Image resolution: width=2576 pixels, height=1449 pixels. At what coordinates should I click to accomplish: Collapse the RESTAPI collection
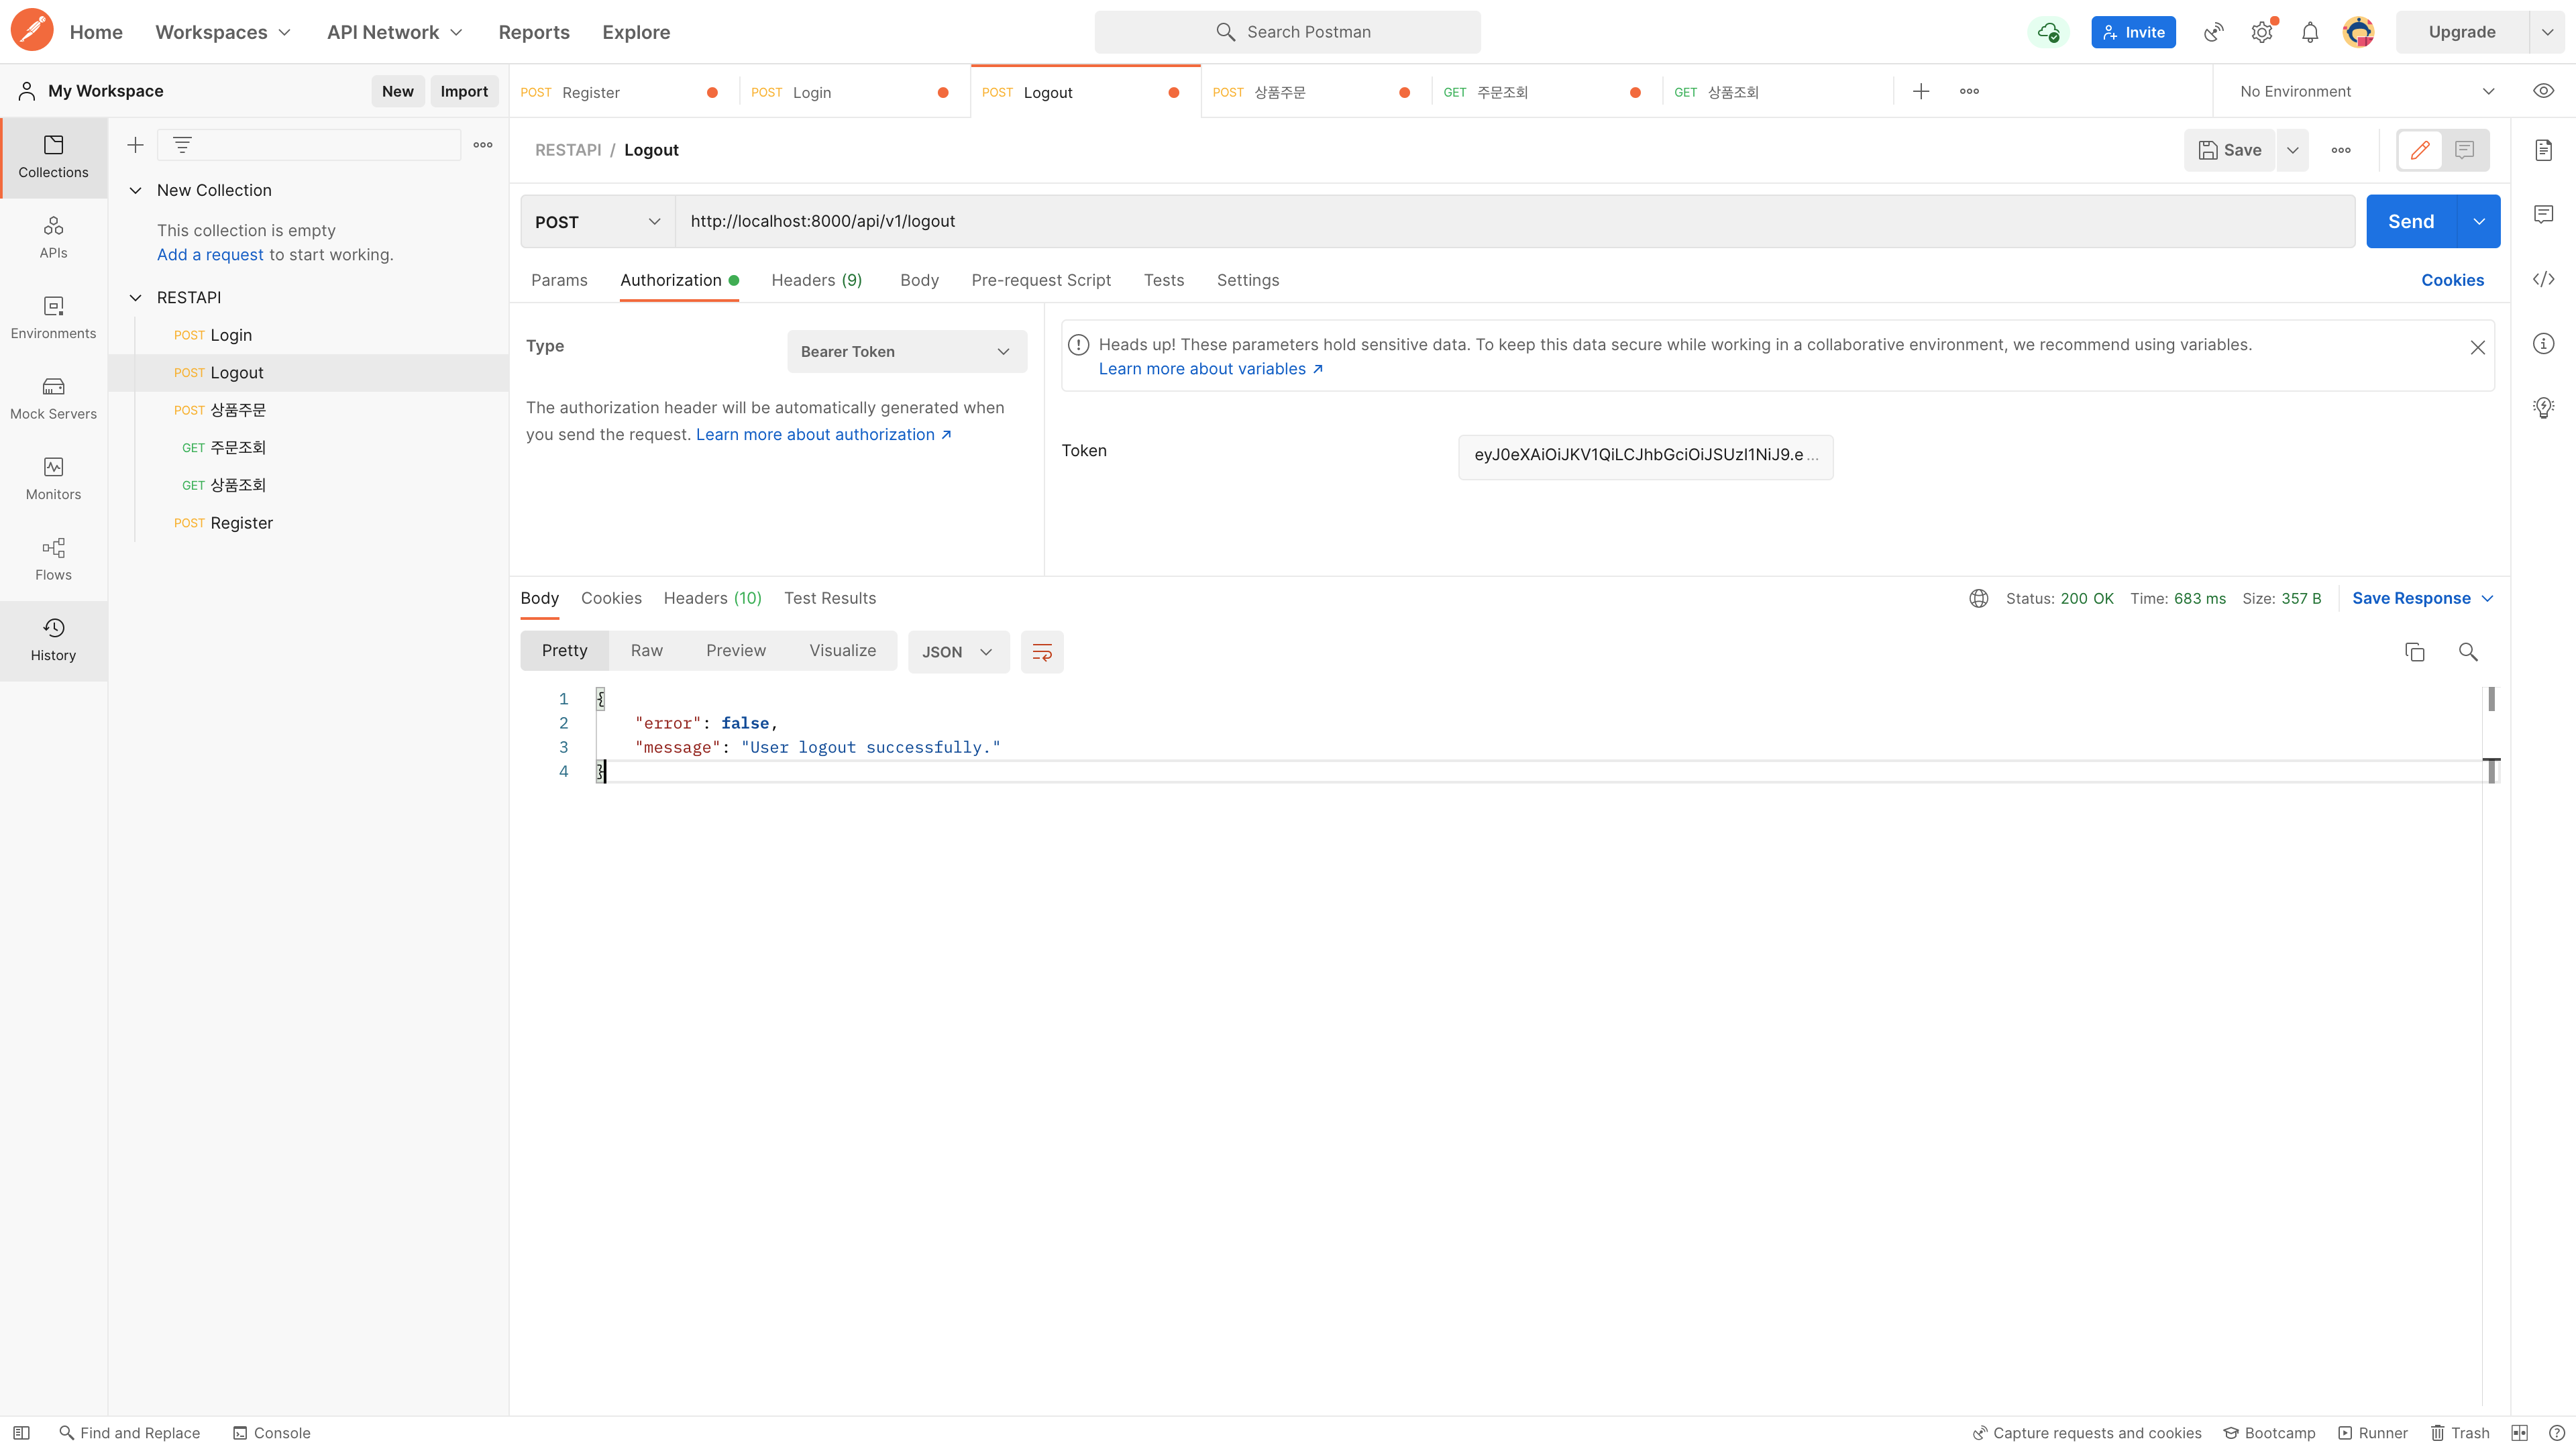(x=136, y=298)
